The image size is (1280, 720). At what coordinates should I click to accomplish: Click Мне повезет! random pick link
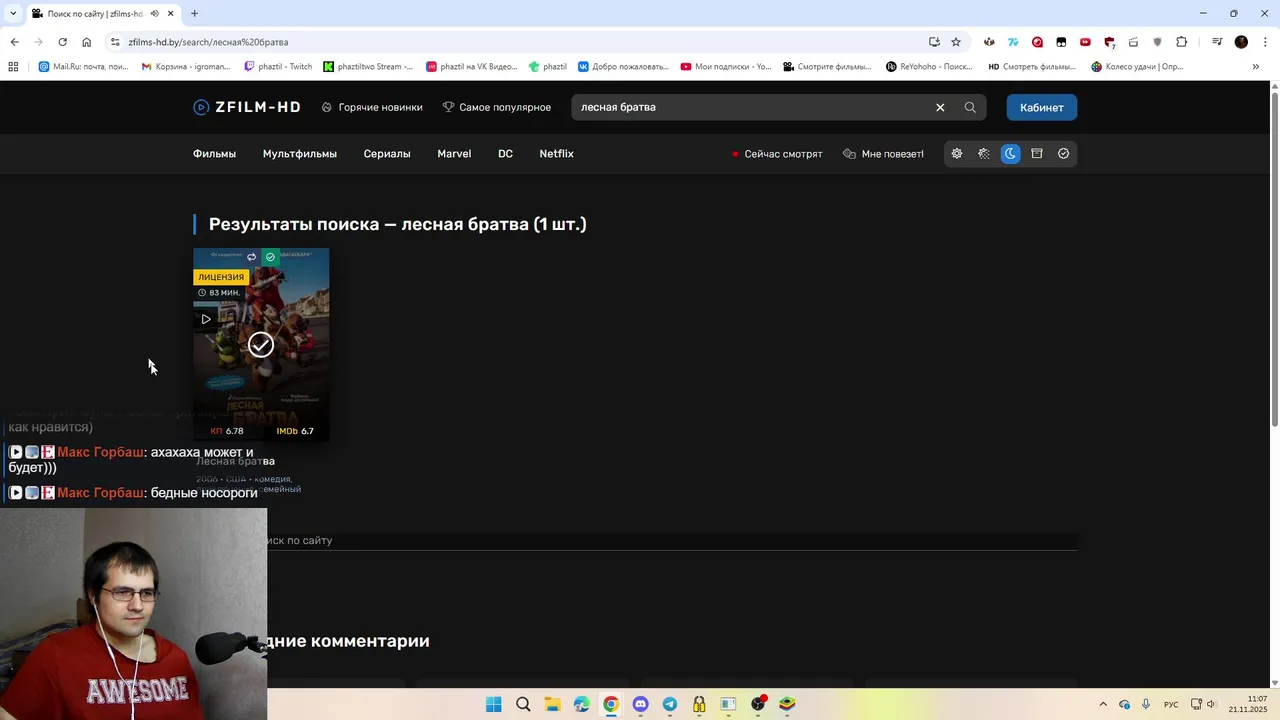(884, 154)
